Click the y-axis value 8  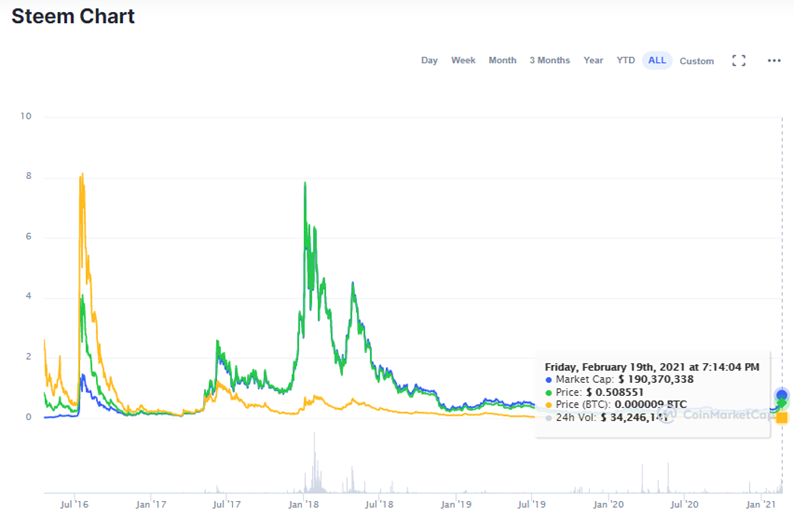(x=29, y=176)
